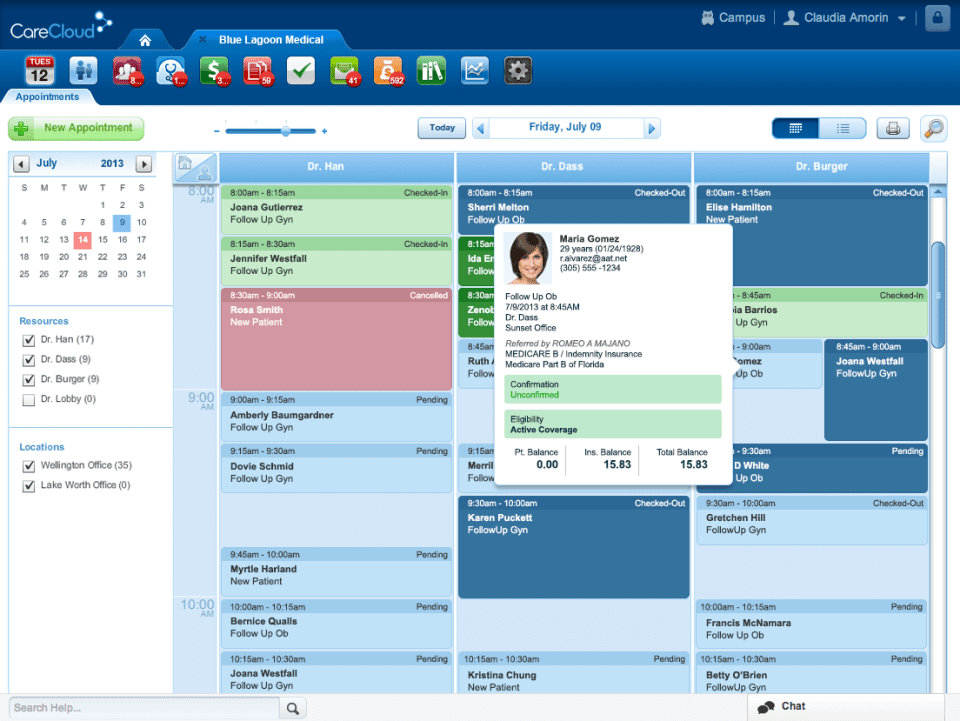This screenshot has height=721, width=960.
Task: Uncheck the Dr. Han resource filter
Action: coord(27,339)
